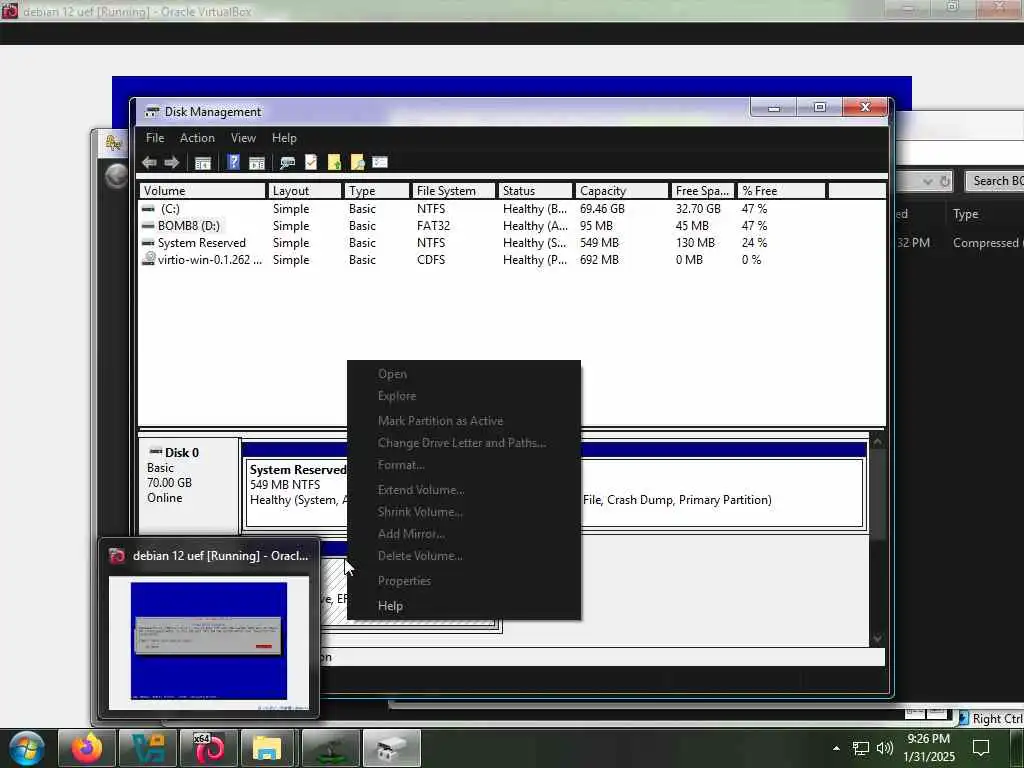Click the blue Help question-mark toolbar icon
The width and height of the screenshot is (1024, 768).
point(233,162)
